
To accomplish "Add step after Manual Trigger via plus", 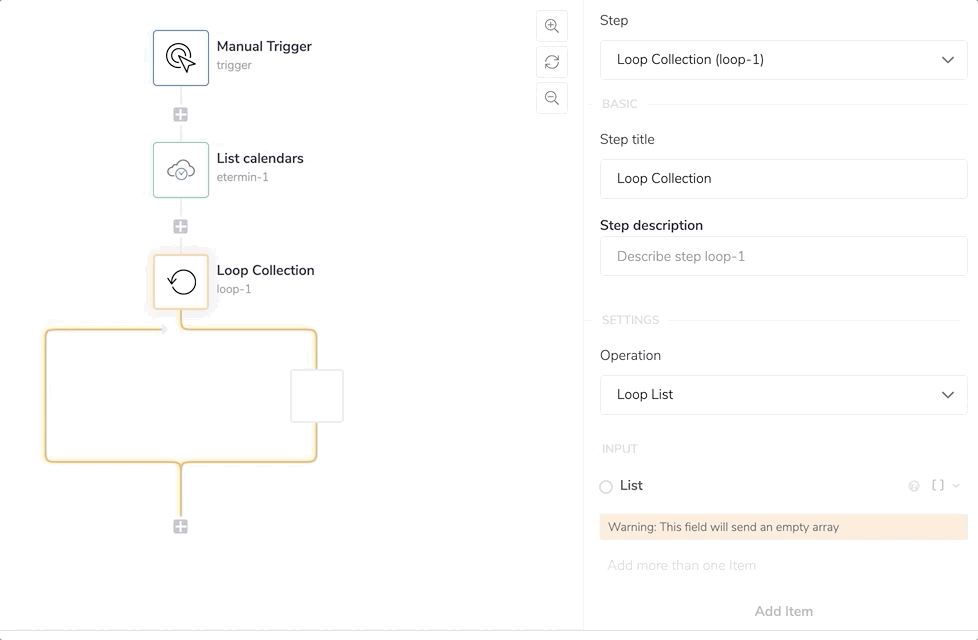I will tap(181, 115).
